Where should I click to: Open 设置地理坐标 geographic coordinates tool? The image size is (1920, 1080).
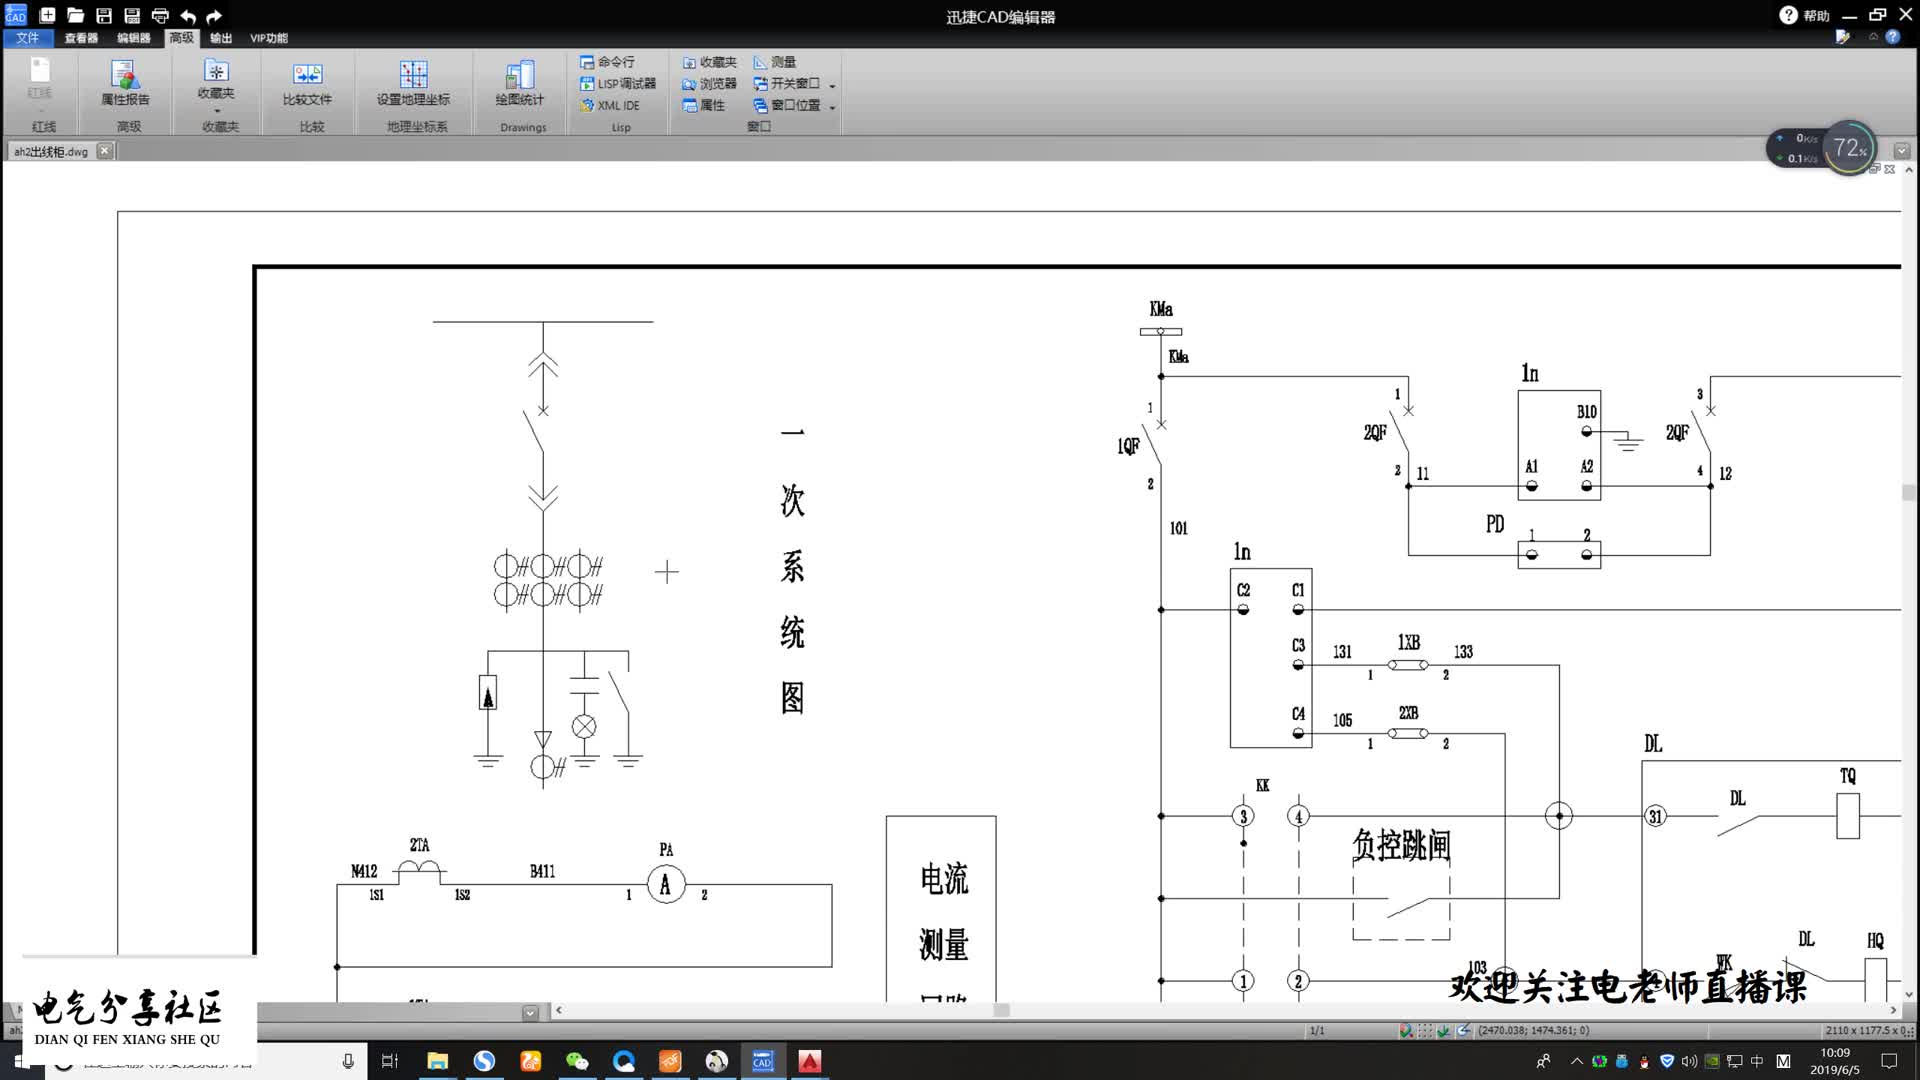pyautogui.click(x=413, y=82)
